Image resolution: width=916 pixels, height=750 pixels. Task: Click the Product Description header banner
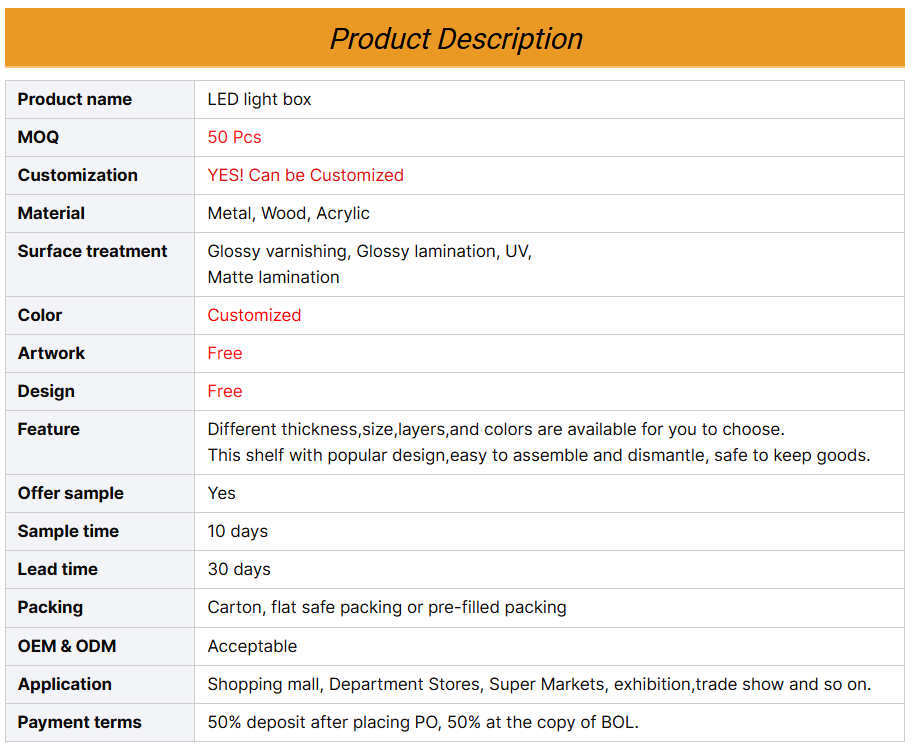click(x=454, y=38)
